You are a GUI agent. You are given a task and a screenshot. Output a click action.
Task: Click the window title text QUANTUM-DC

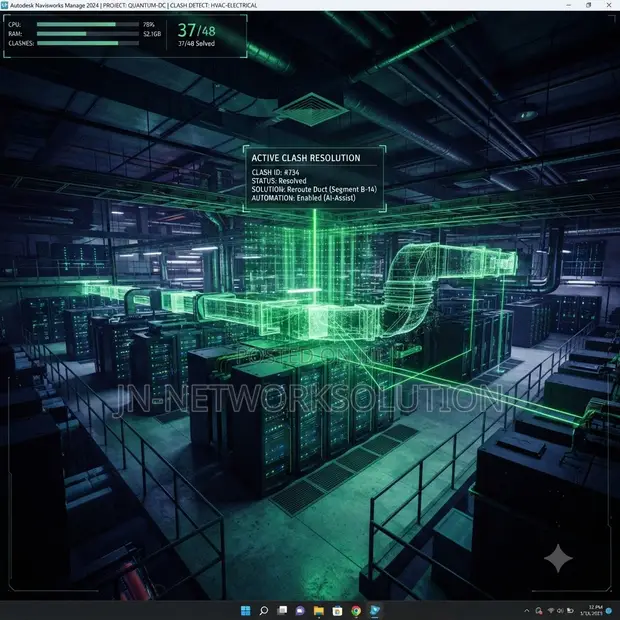tap(147, 5)
